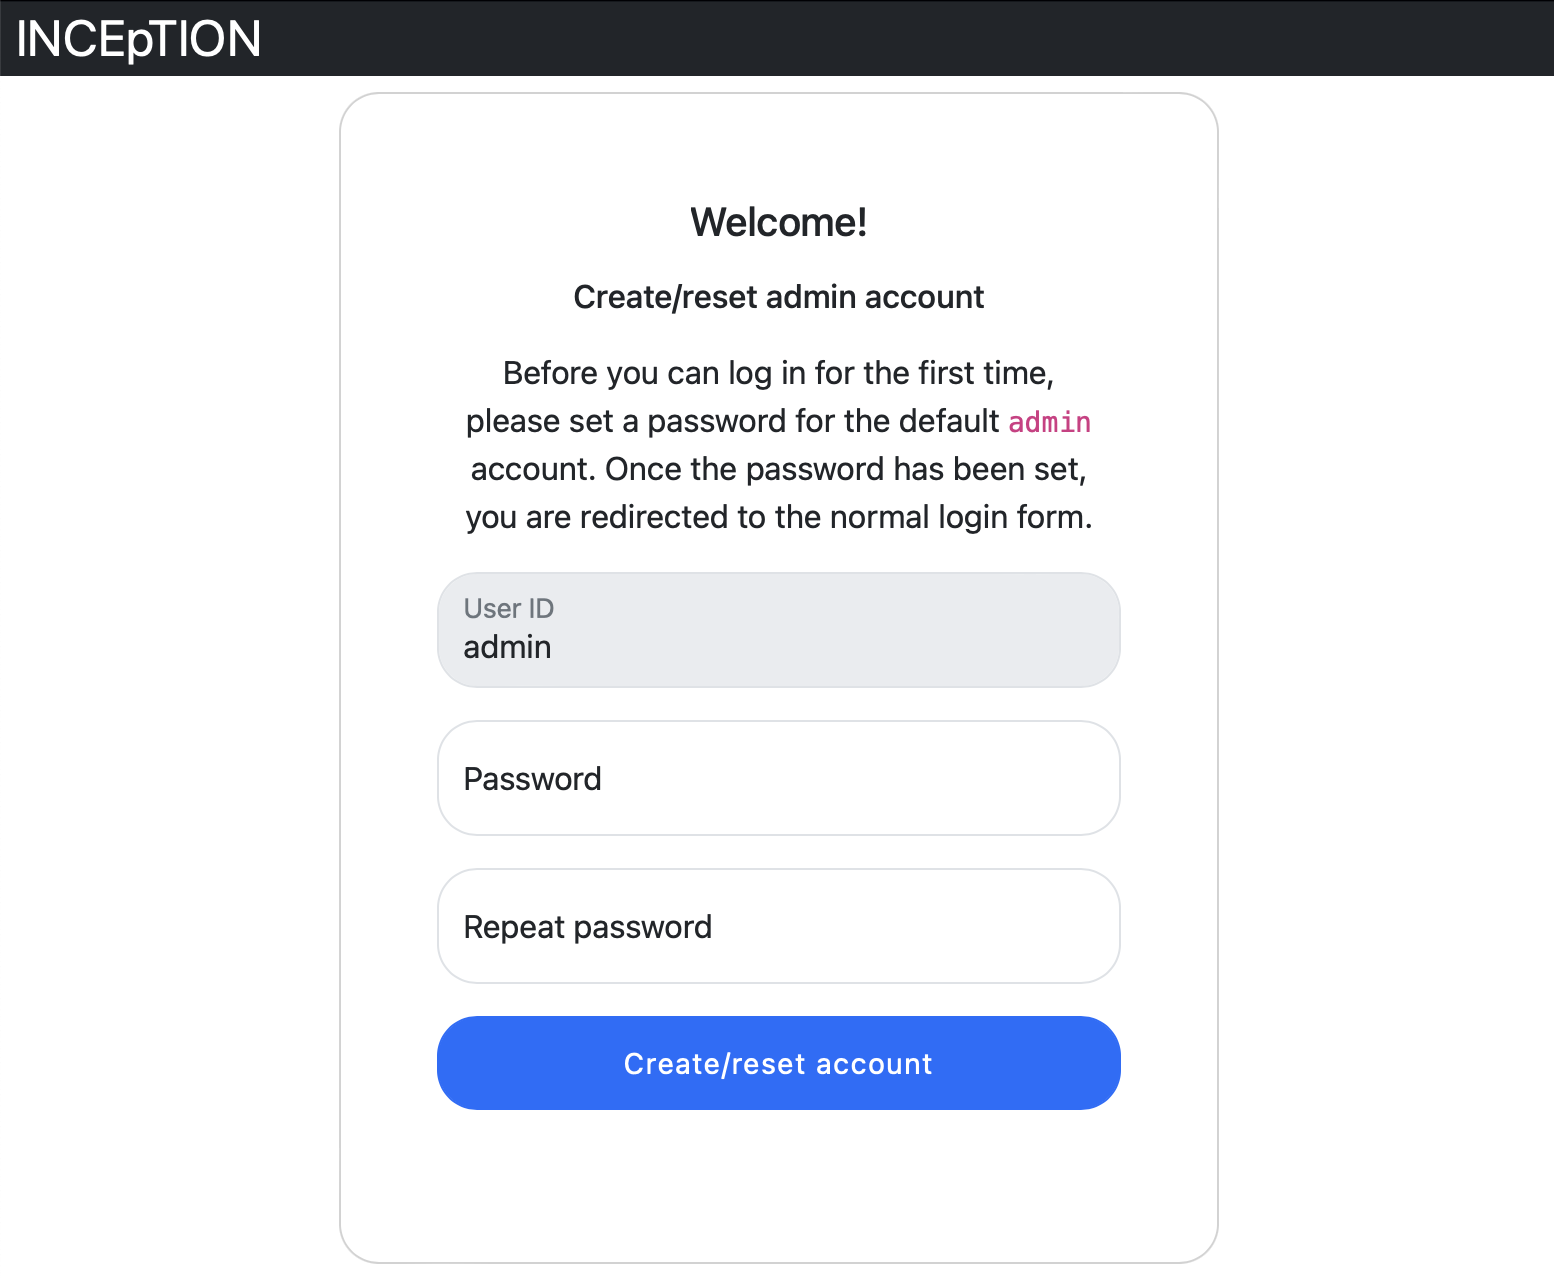Image resolution: width=1554 pixels, height=1278 pixels.
Task: Focus the Password field to type
Action: 778,778
